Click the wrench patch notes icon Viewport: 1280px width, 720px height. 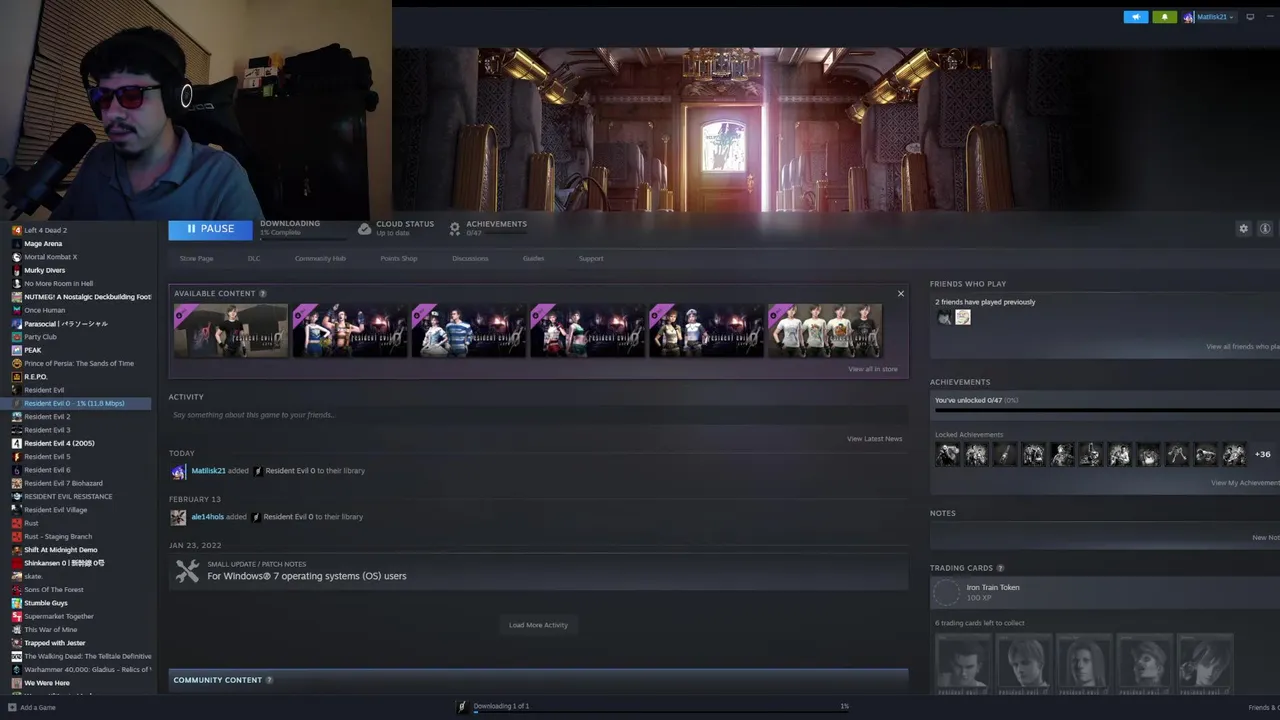click(187, 571)
